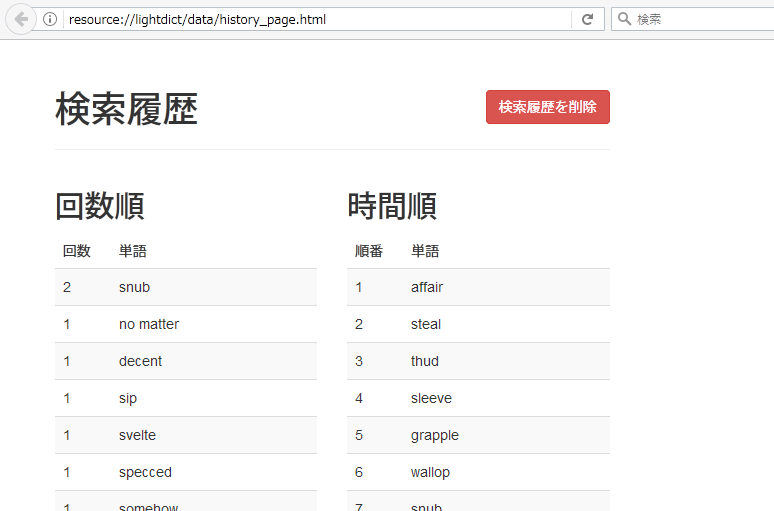Screen dimensions: 774x511
Task: Click order number 5 beside grapple
Action: (359, 435)
